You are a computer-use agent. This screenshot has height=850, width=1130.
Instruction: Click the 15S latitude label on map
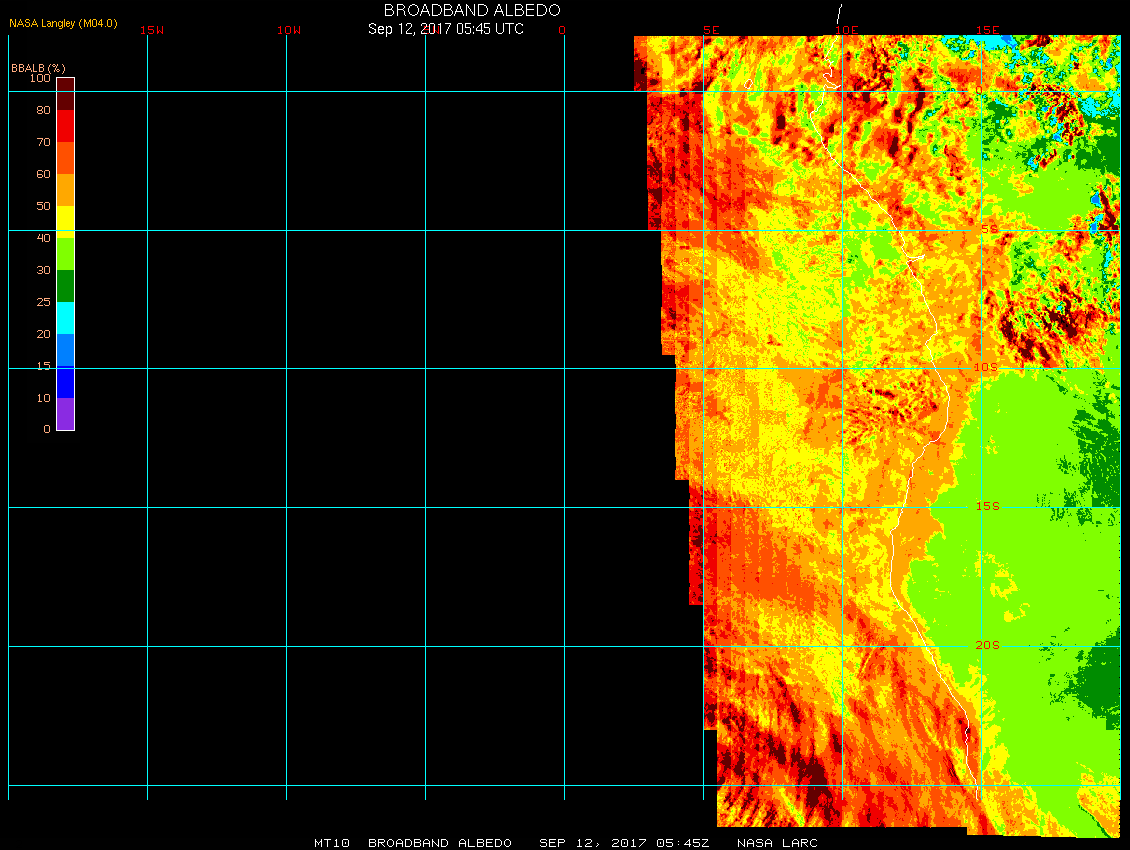987,506
